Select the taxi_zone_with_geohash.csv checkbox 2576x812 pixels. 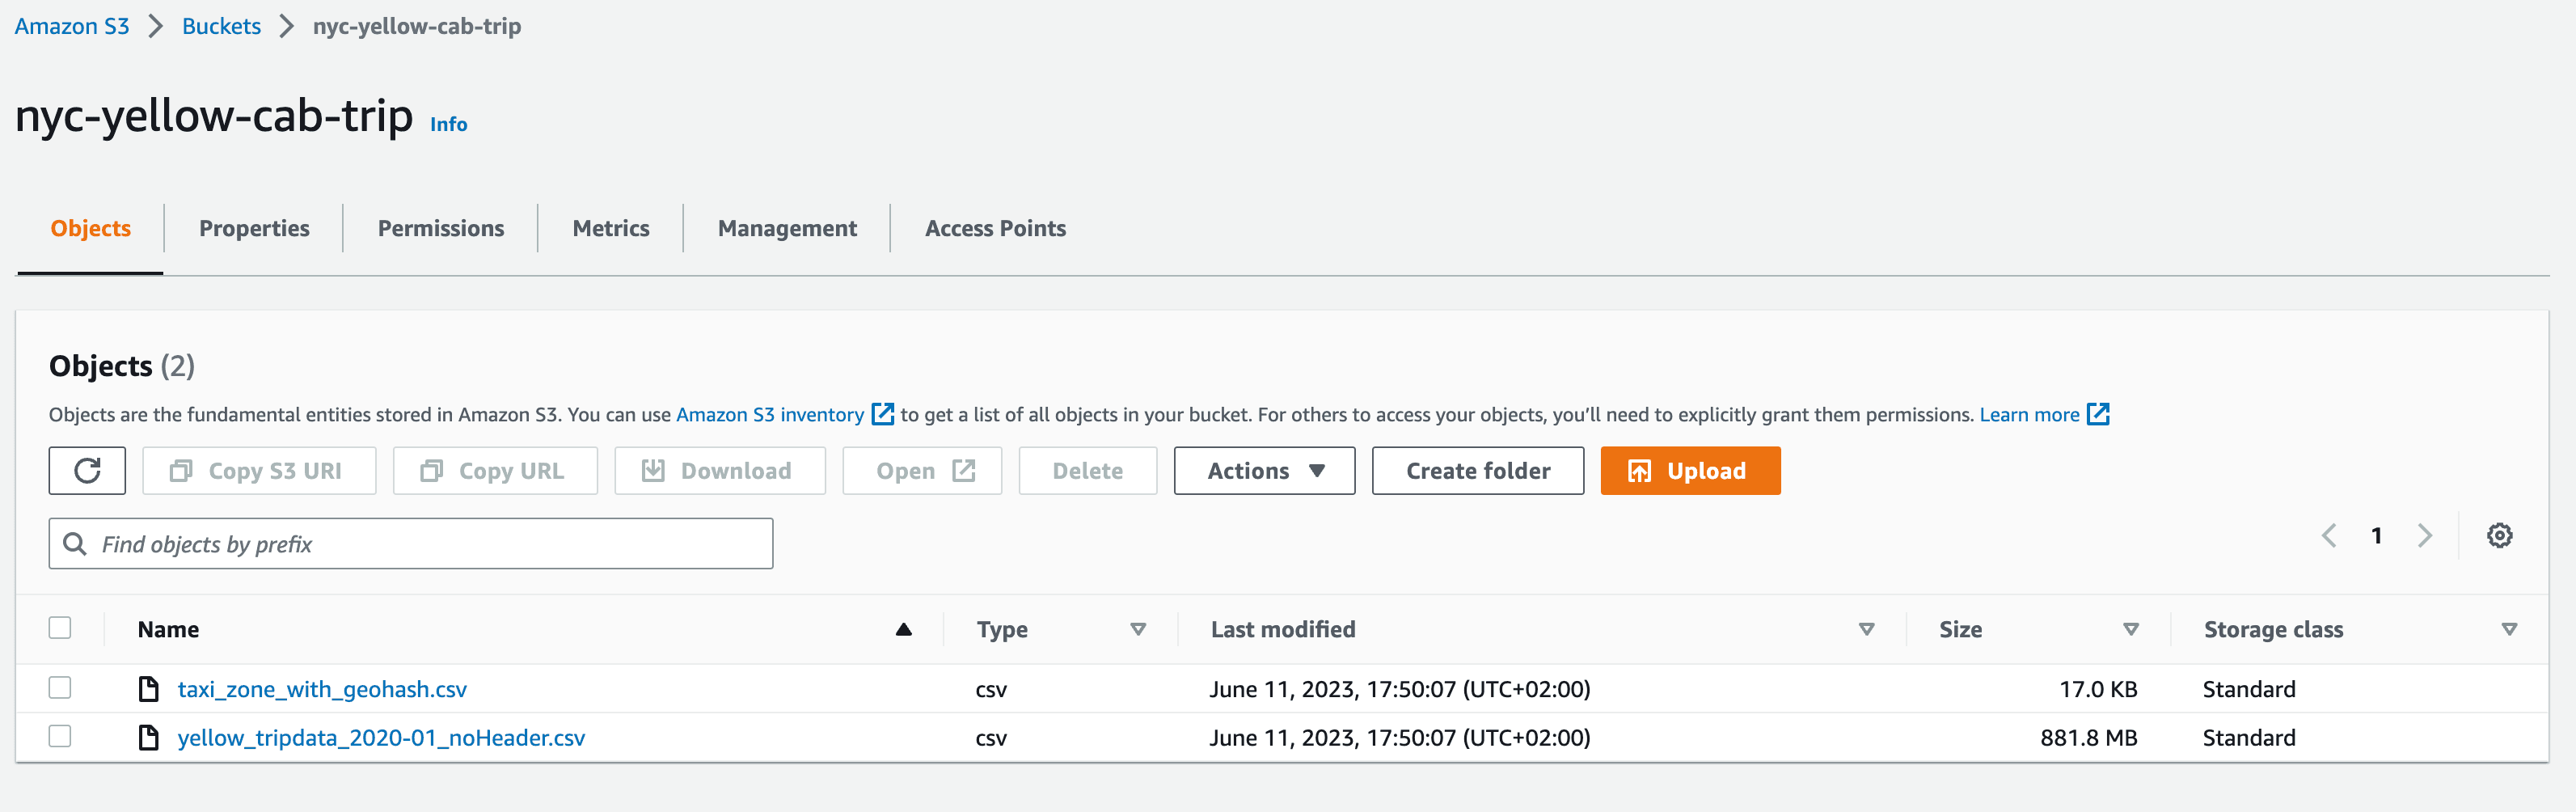click(60, 688)
